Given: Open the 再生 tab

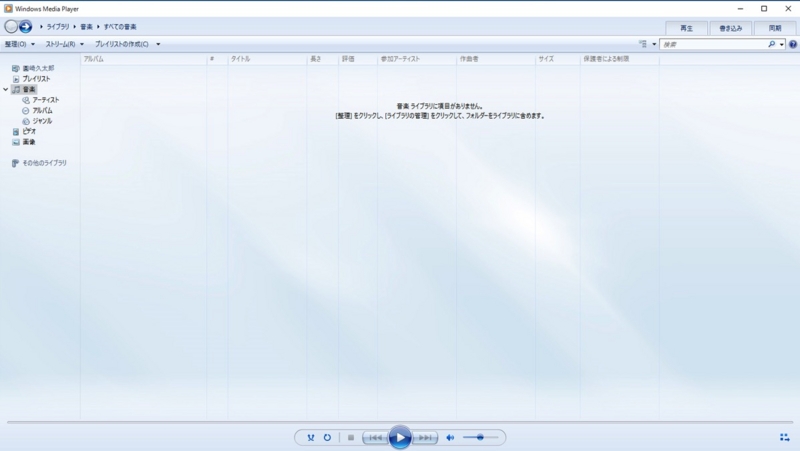Looking at the screenshot, I should point(687,28).
